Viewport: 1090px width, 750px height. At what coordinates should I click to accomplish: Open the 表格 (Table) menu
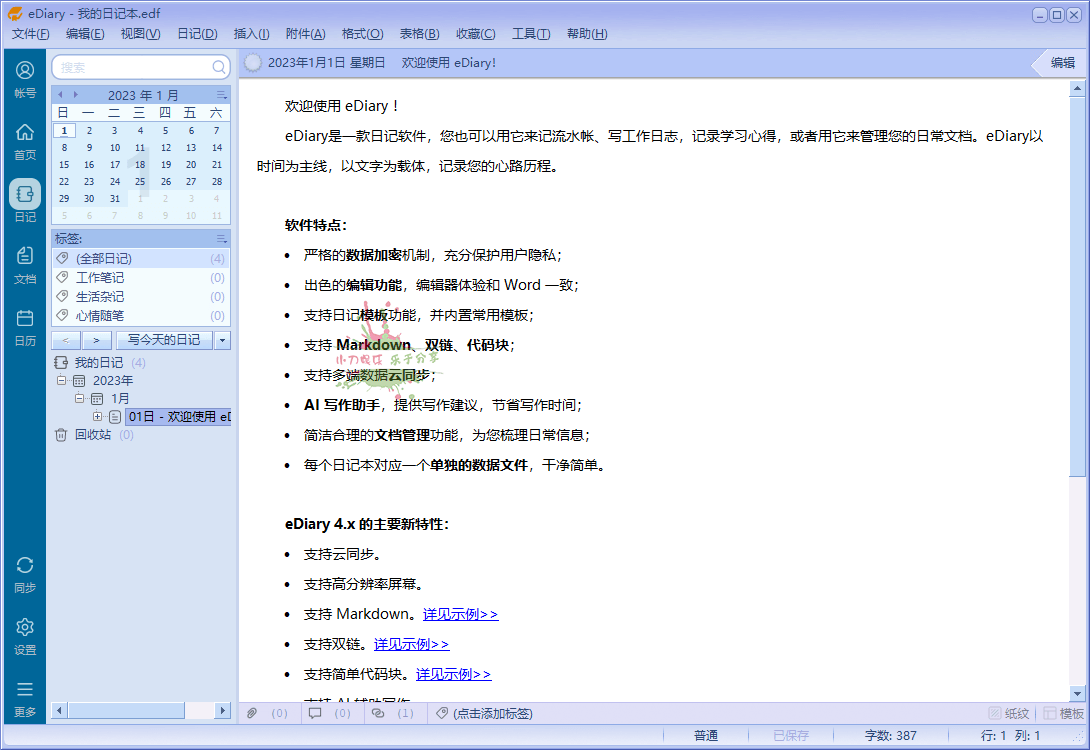coord(418,33)
